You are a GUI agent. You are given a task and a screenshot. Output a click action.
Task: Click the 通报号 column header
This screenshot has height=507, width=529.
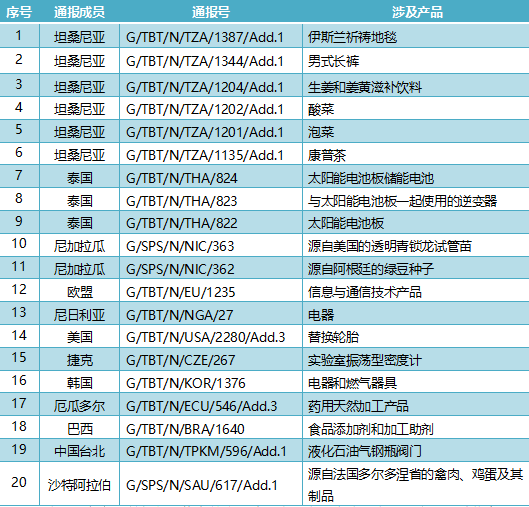tap(211, 12)
